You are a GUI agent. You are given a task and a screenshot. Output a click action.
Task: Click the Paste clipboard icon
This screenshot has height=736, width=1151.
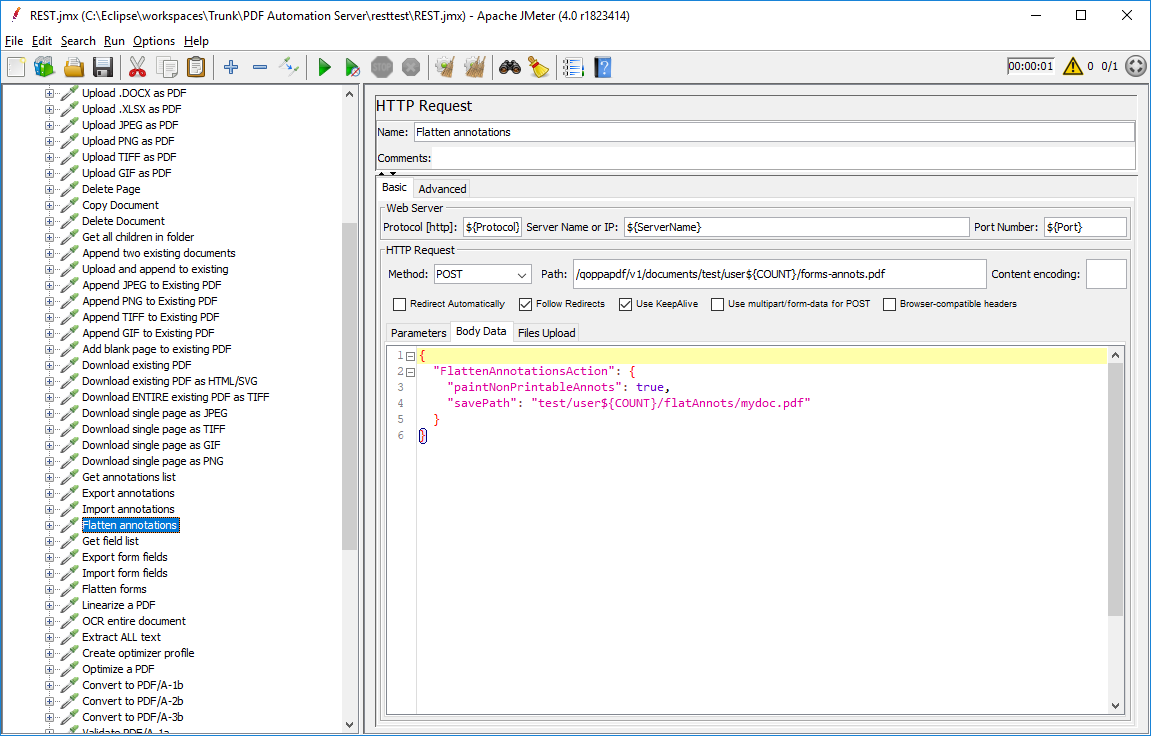pyautogui.click(x=196, y=68)
